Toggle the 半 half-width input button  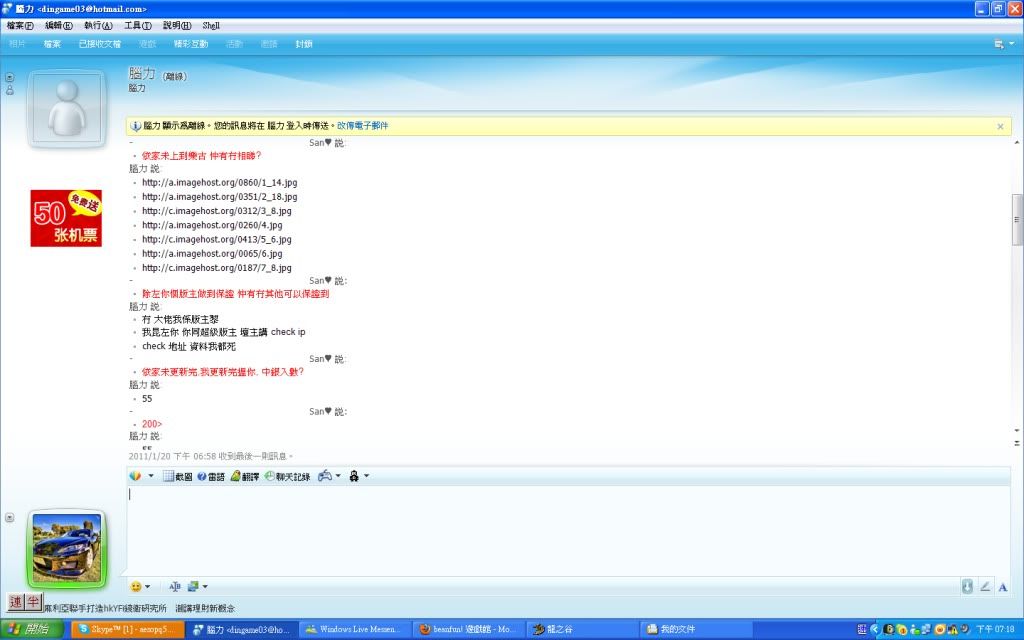point(33,602)
